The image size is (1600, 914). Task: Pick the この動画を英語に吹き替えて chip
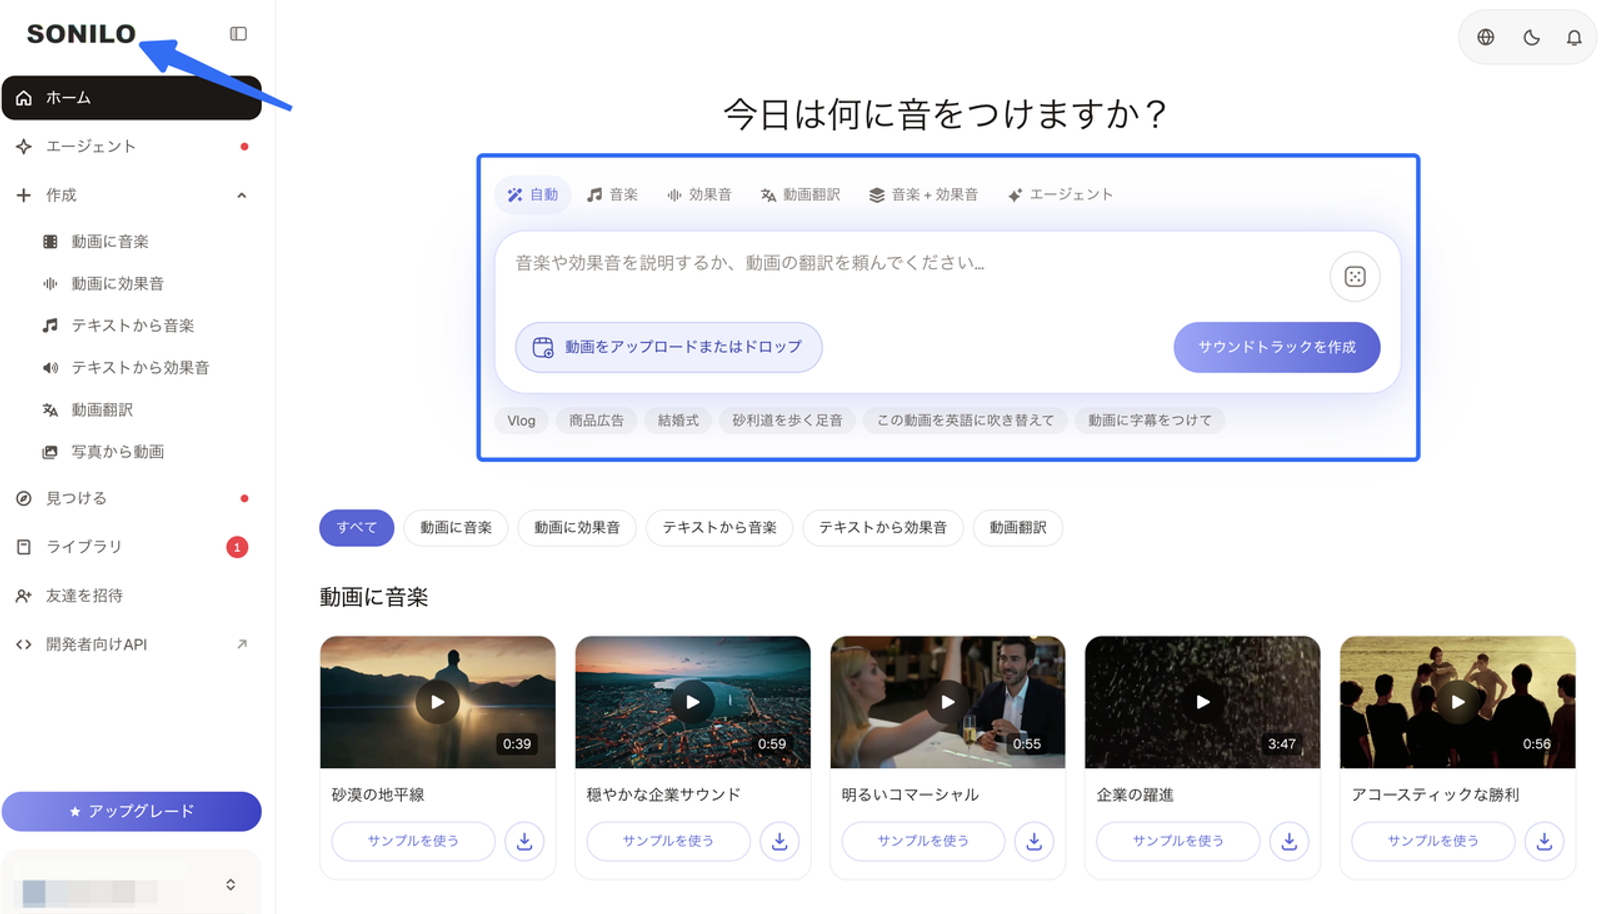pyautogui.click(x=965, y=421)
